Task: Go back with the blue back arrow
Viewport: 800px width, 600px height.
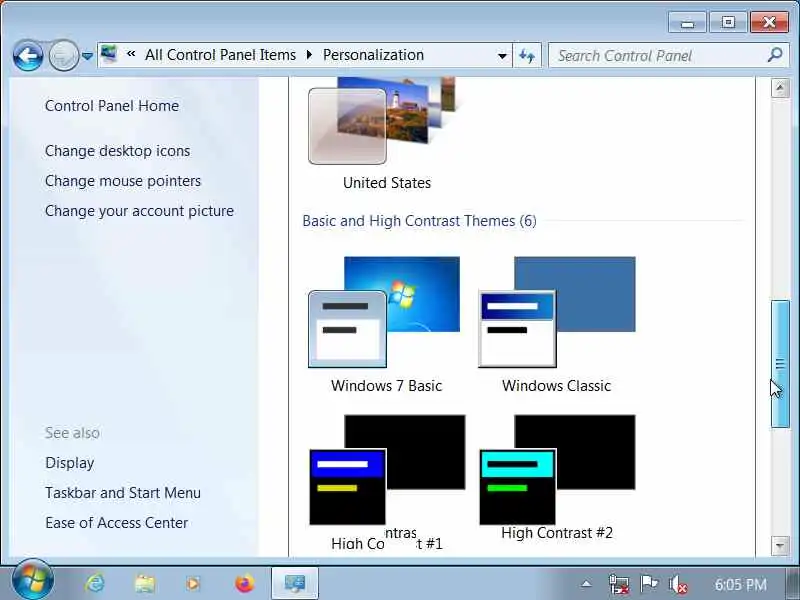Action: (x=28, y=55)
